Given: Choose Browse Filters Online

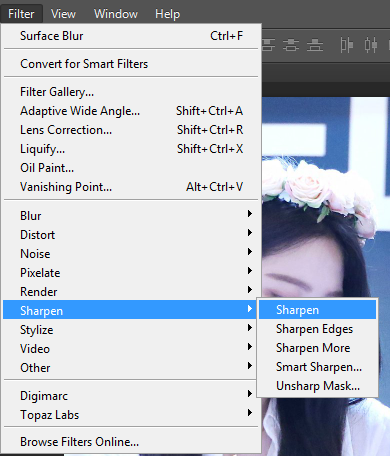Looking at the screenshot, I should click(x=131, y=442).
